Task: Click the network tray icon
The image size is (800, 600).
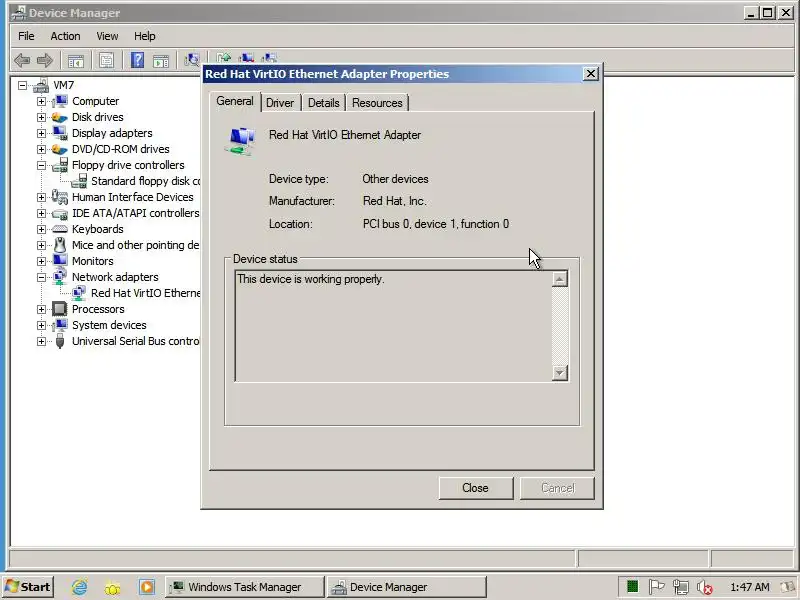Action: tap(680, 587)
